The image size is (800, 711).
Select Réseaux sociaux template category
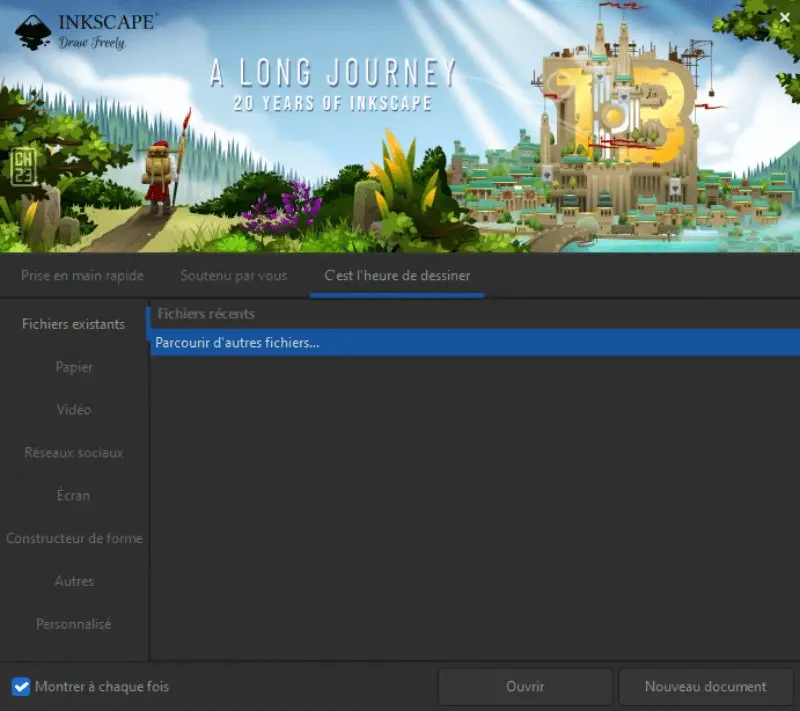(x=73, y=453)
